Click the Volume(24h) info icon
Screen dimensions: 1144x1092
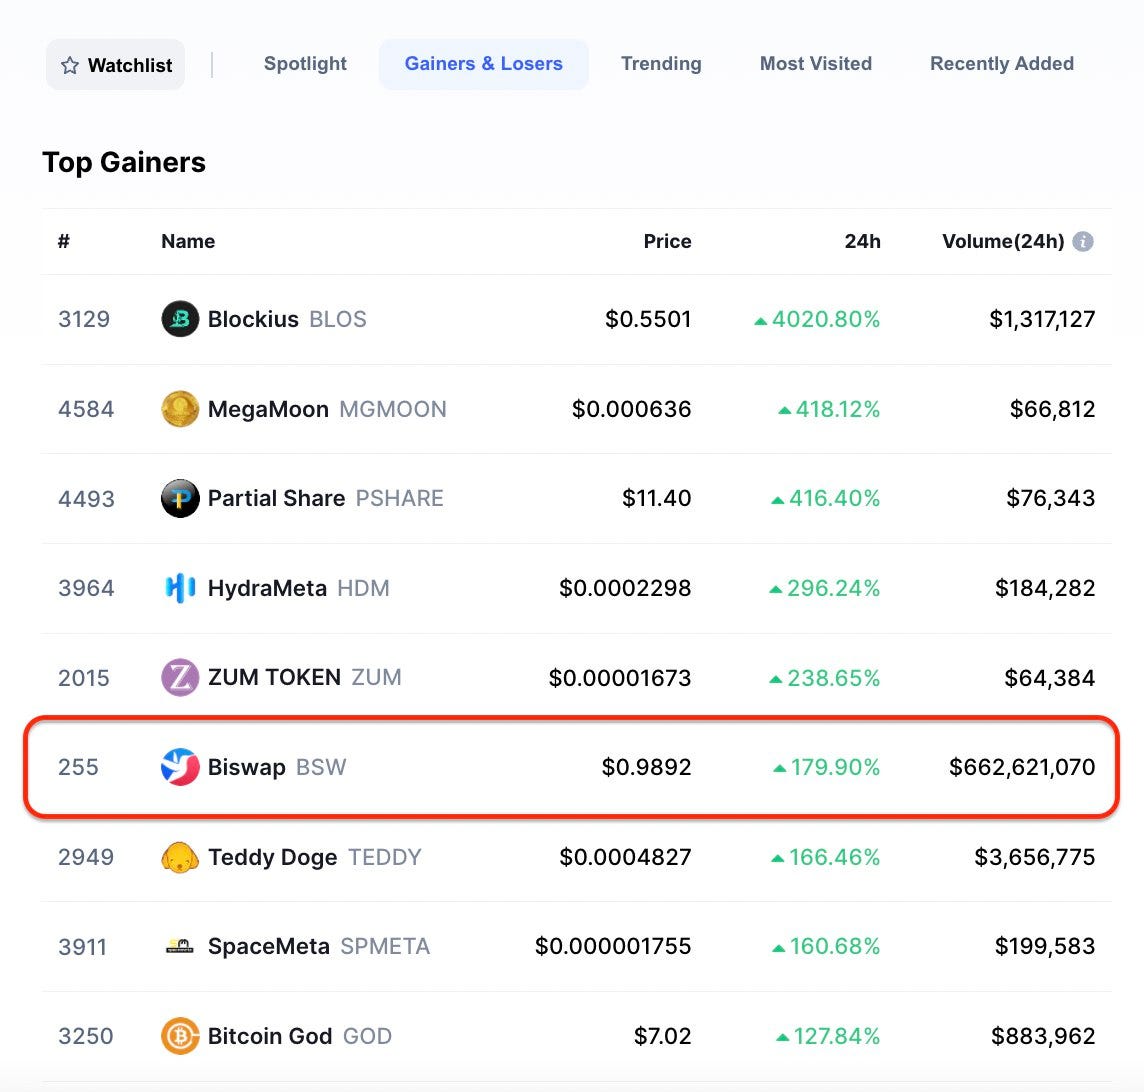tap(1083, 241)
